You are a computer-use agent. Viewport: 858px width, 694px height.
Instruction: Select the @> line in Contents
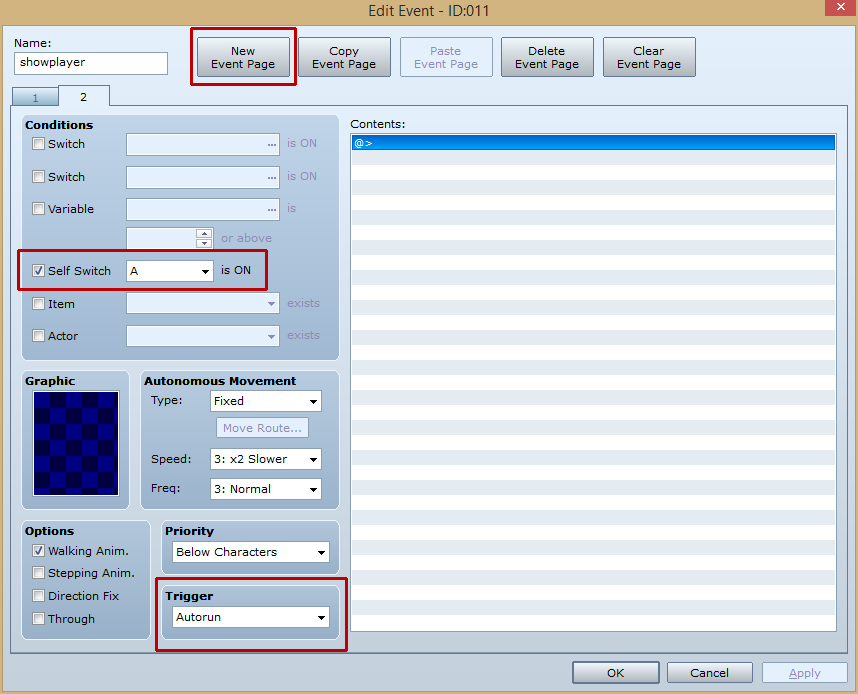point(593,143)
